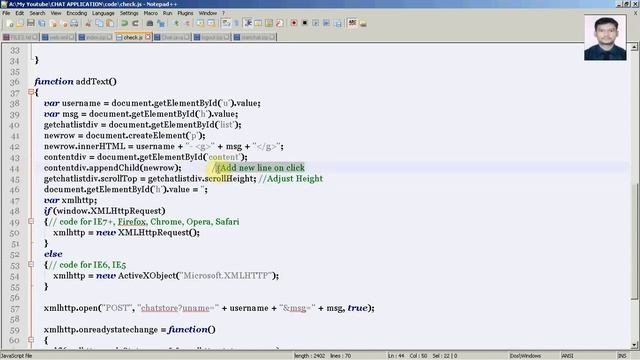Collapse fold marker at line 49
The height and width of the screenshot is (360, 640).
(31, 221)
